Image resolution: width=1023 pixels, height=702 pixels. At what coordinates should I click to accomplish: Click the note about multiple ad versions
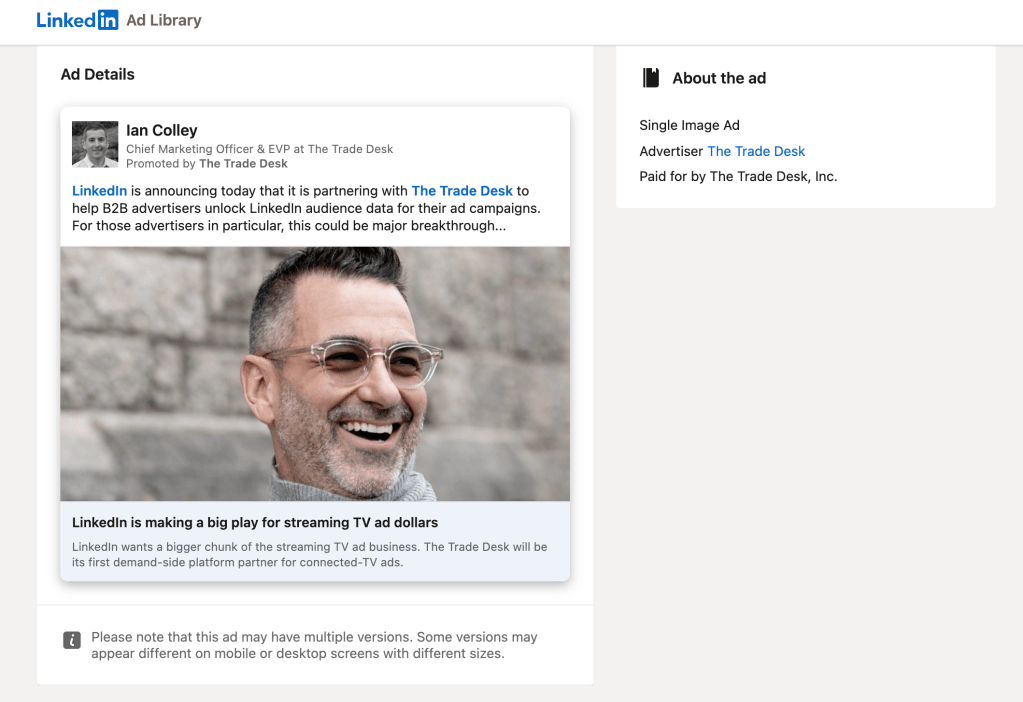(x=314, y=645)
